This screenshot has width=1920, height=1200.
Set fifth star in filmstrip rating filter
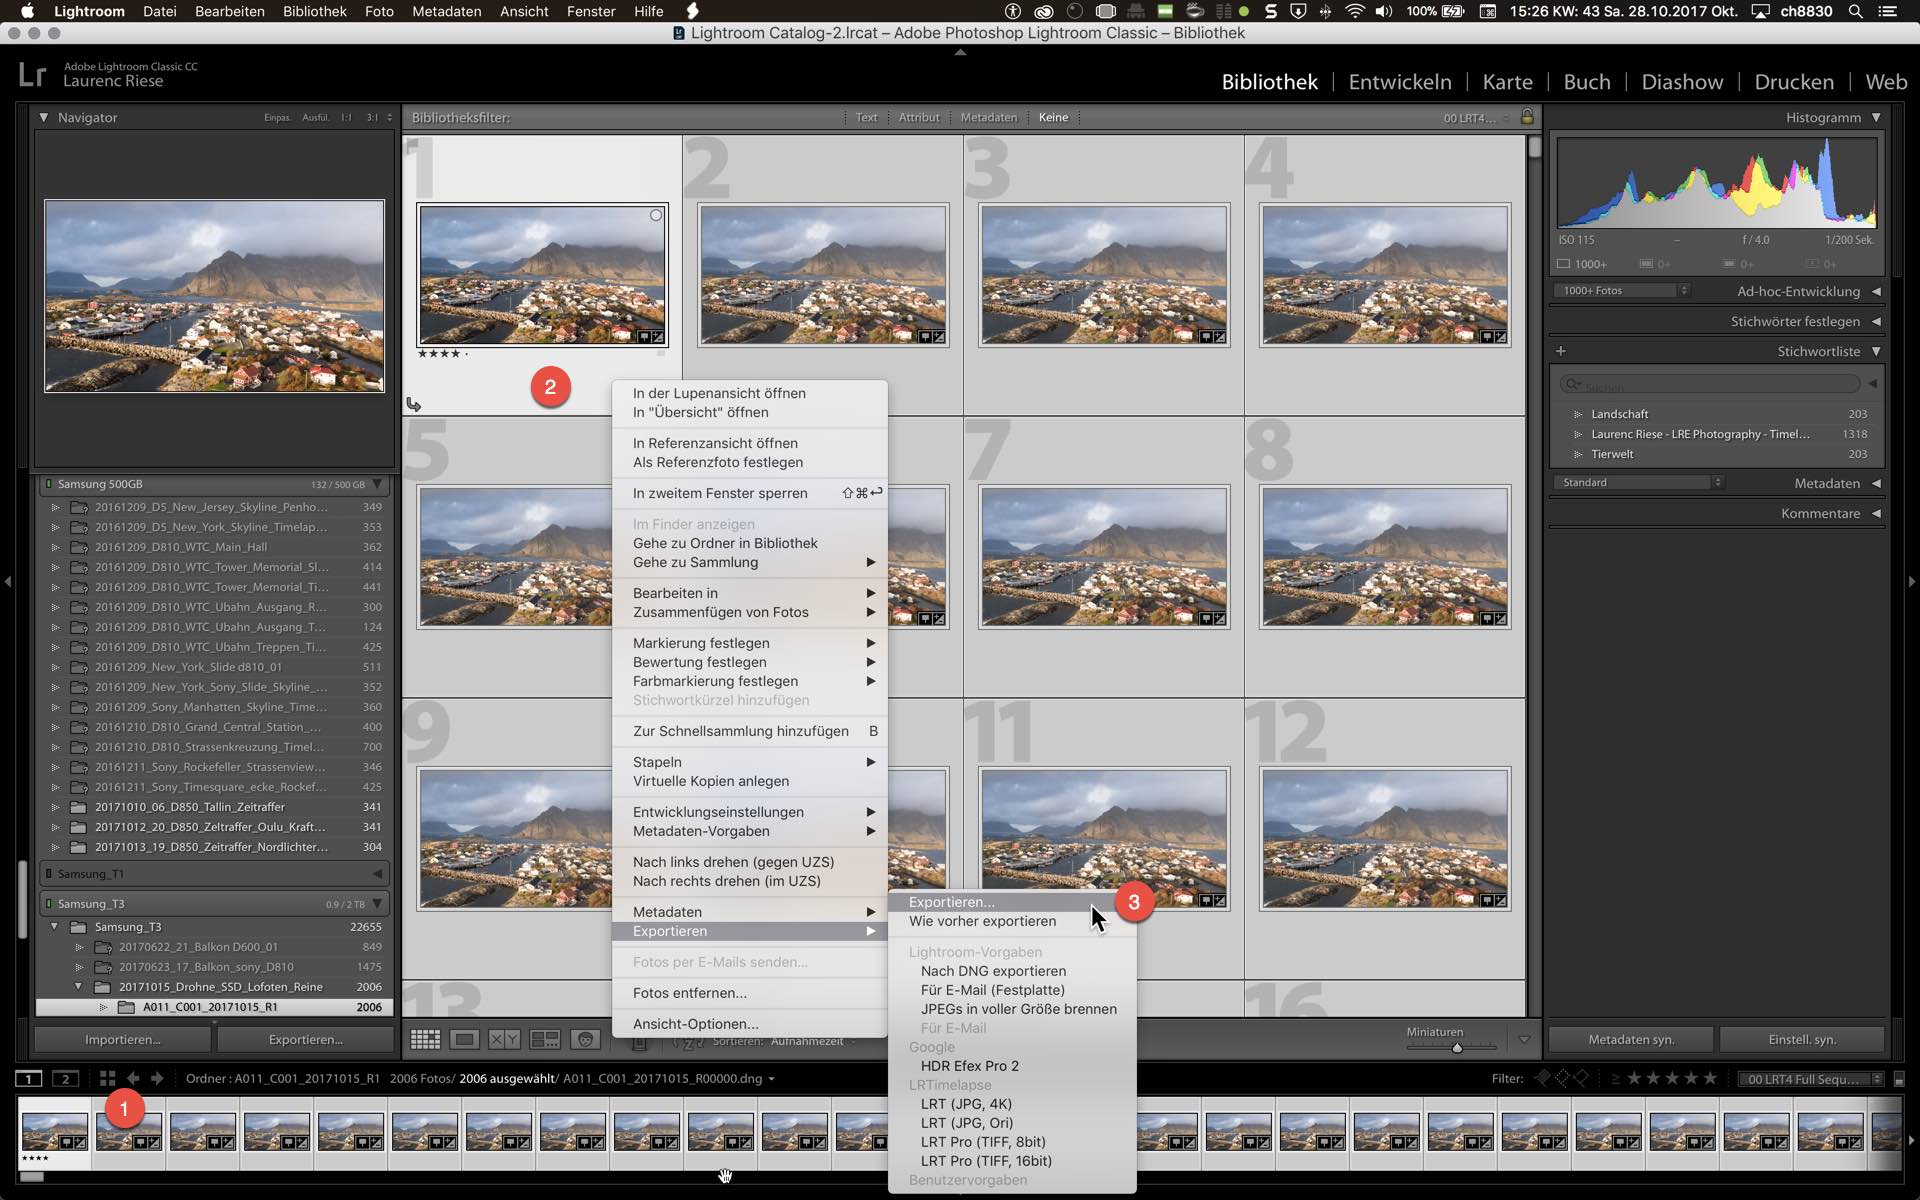pyautogui.click(x=1711, y=1078)
